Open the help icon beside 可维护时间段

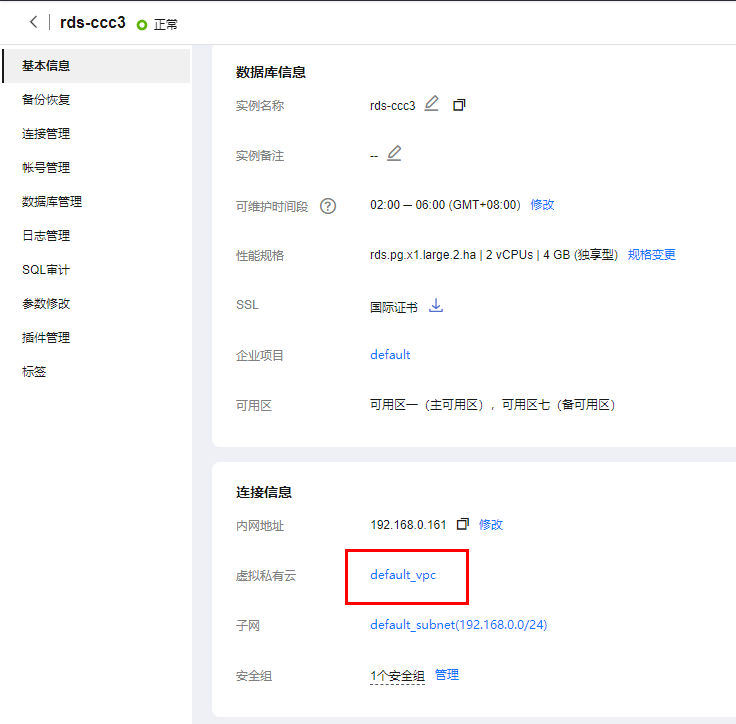pyautogui.click(x=328, y=206)
